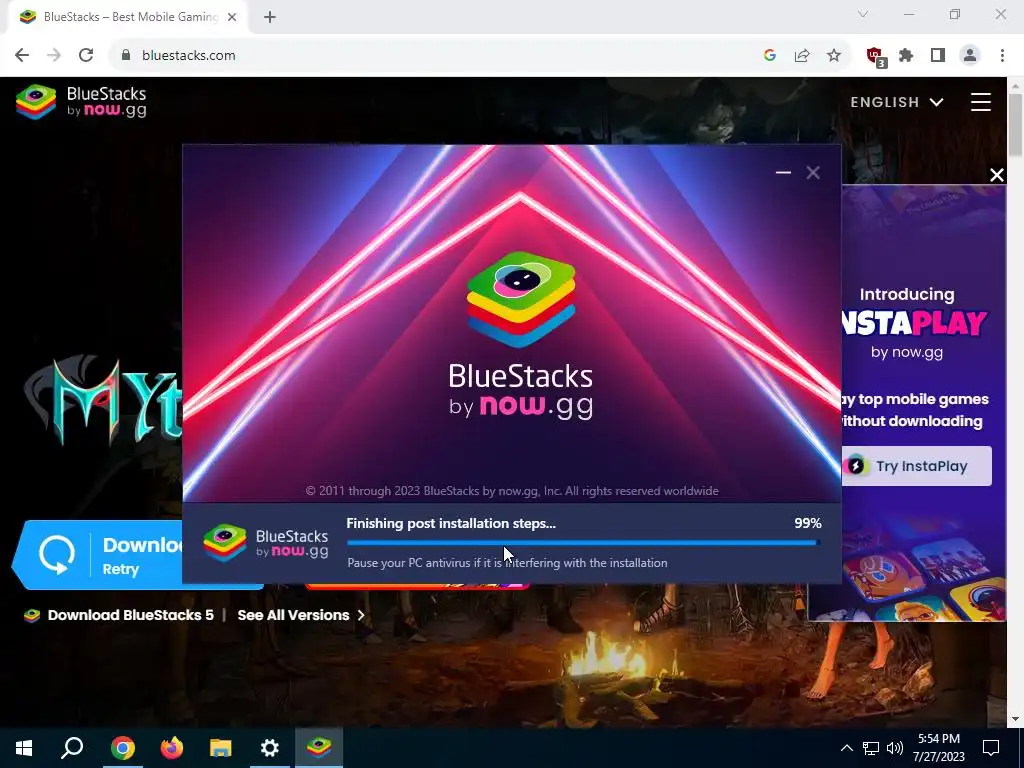Open Windows taskbar search
The width and height of the screenshot is (1024, 768).
point(72,748)
